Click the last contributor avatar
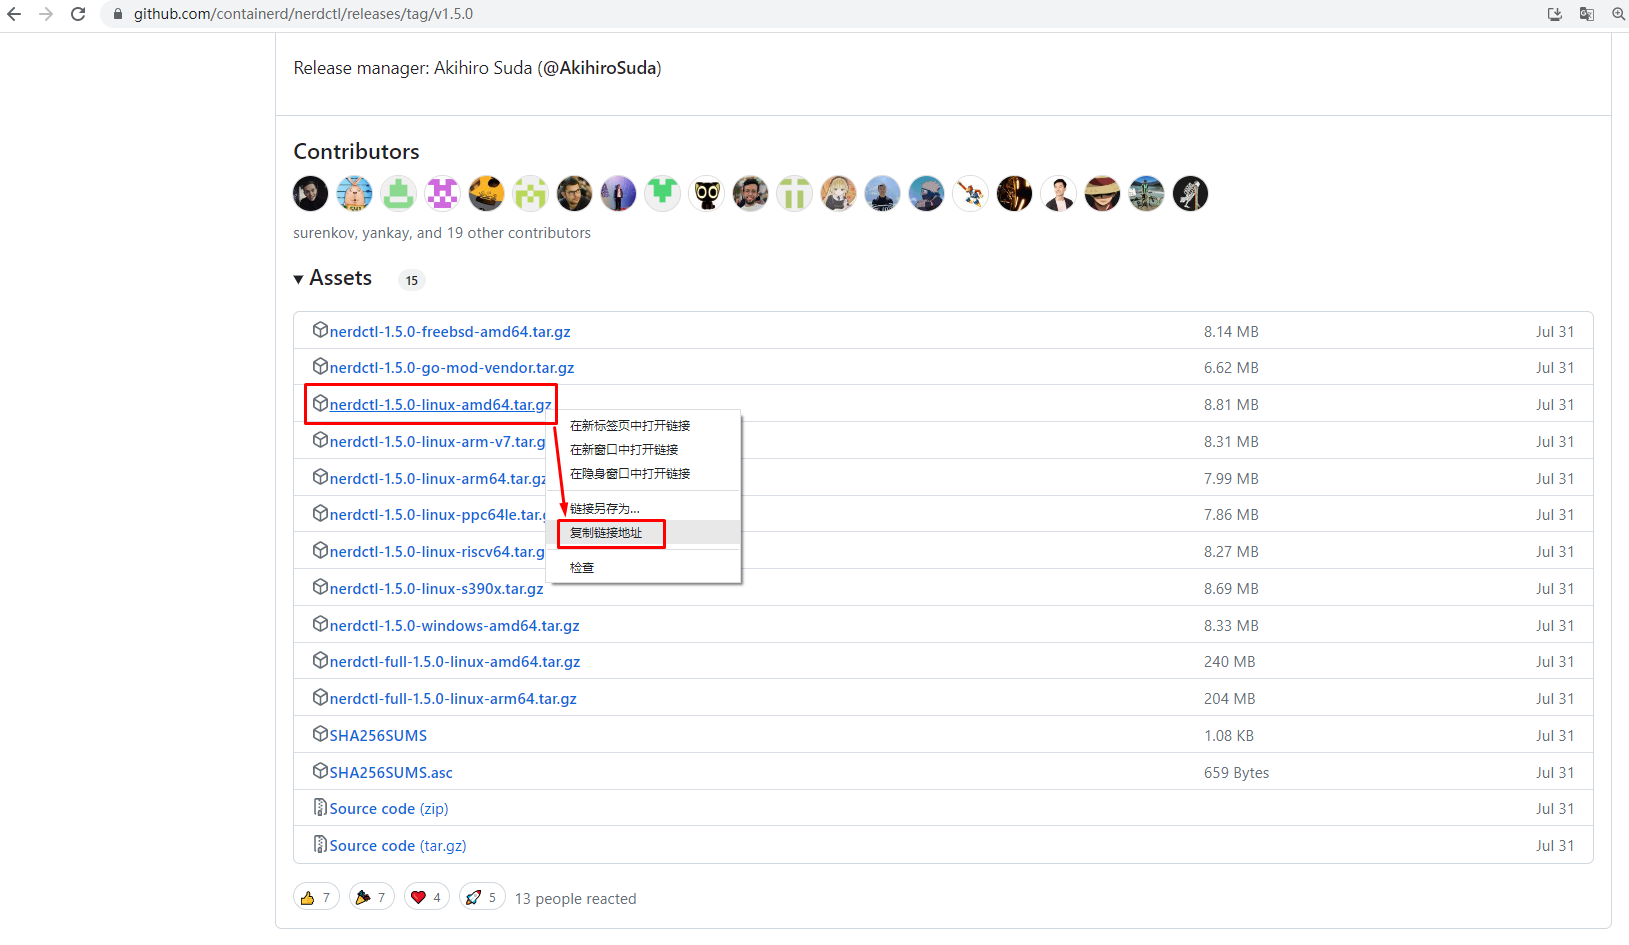Viewport: 1629px width, 945px height. pos(1190,193)
